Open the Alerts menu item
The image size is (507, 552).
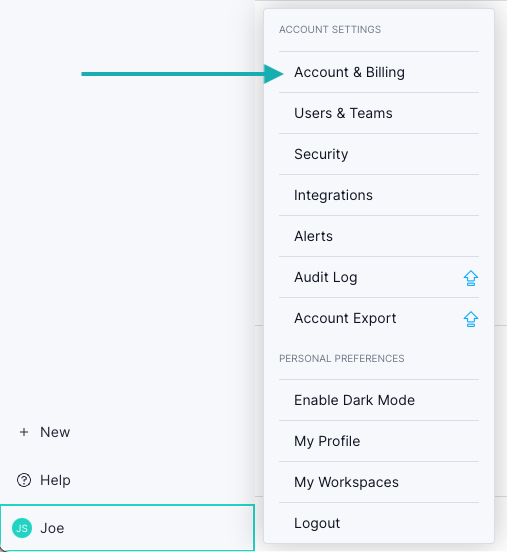pyautogui.click(x=379, y=236)
